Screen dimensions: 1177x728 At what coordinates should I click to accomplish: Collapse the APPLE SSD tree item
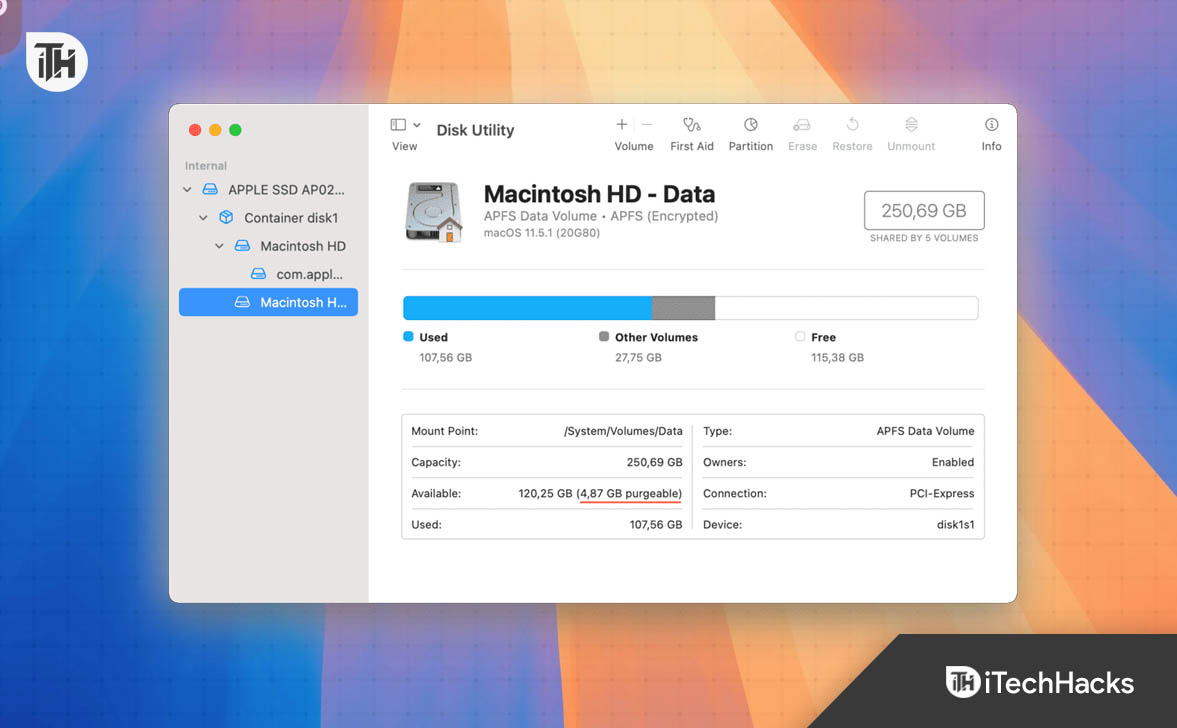coord(187,190)
